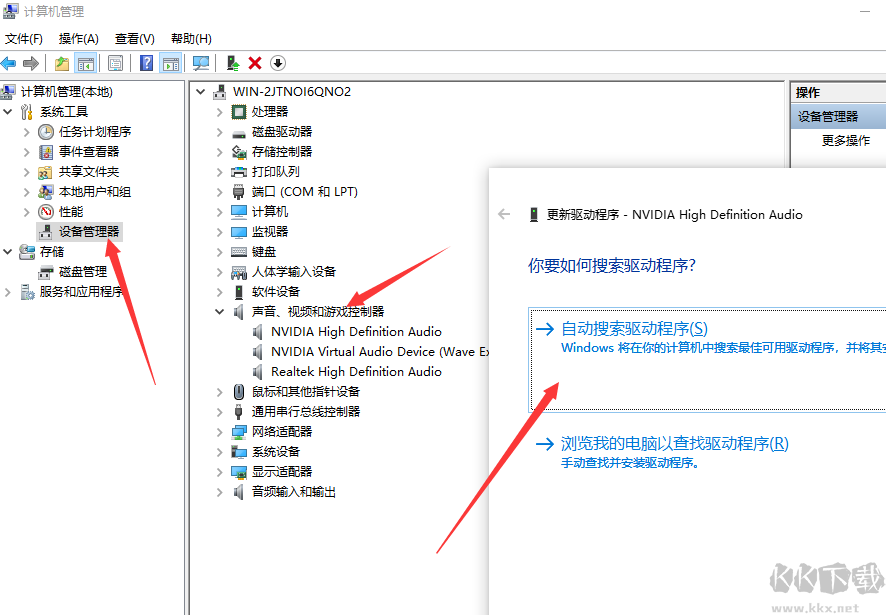This screenshot has height=615, width=886.
Task: Expand the 处理器 tree node
Action: coord(218,111)
